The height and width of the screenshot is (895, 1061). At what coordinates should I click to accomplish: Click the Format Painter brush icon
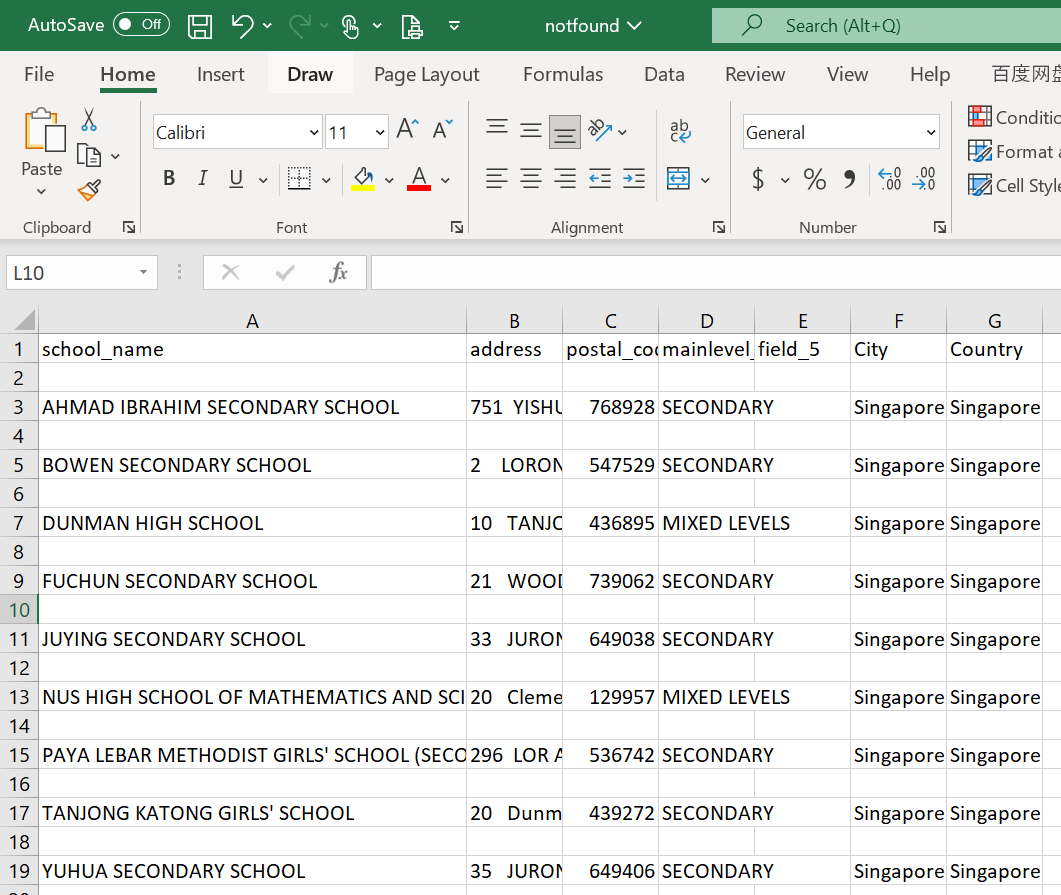click(x=90, y=190)
